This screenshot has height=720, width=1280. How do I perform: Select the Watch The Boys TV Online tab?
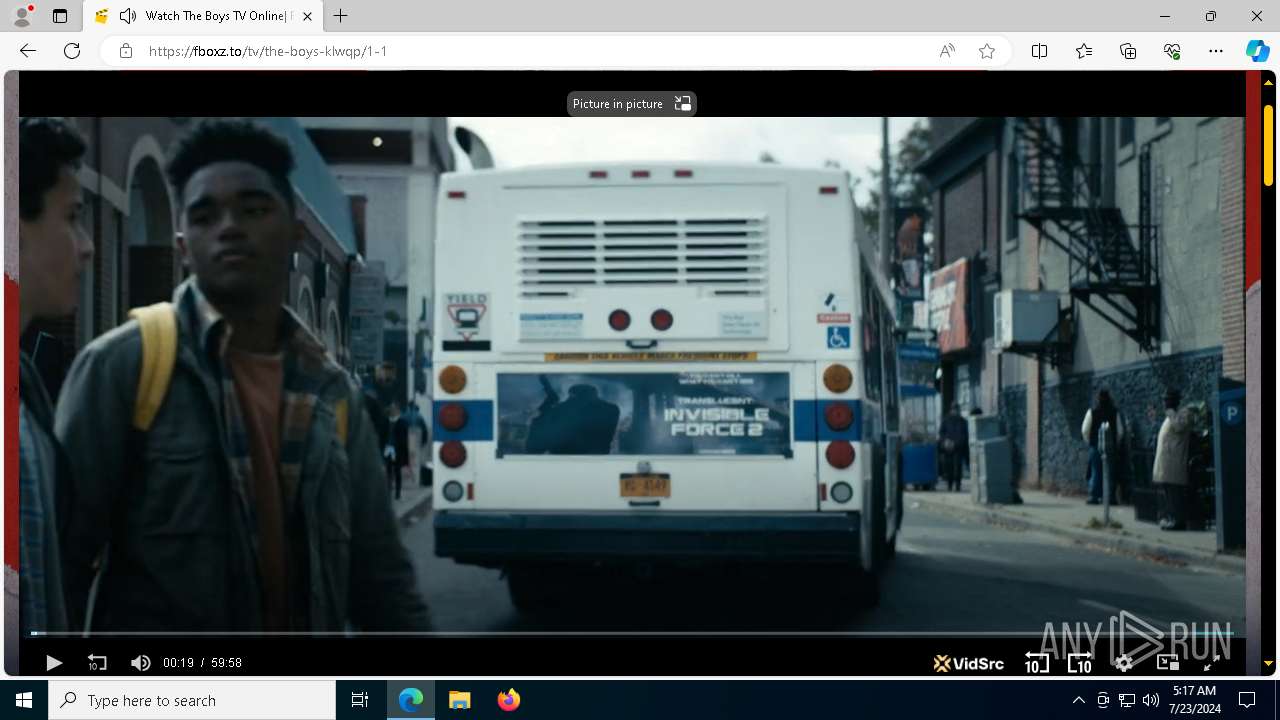(x=203, y=16)
